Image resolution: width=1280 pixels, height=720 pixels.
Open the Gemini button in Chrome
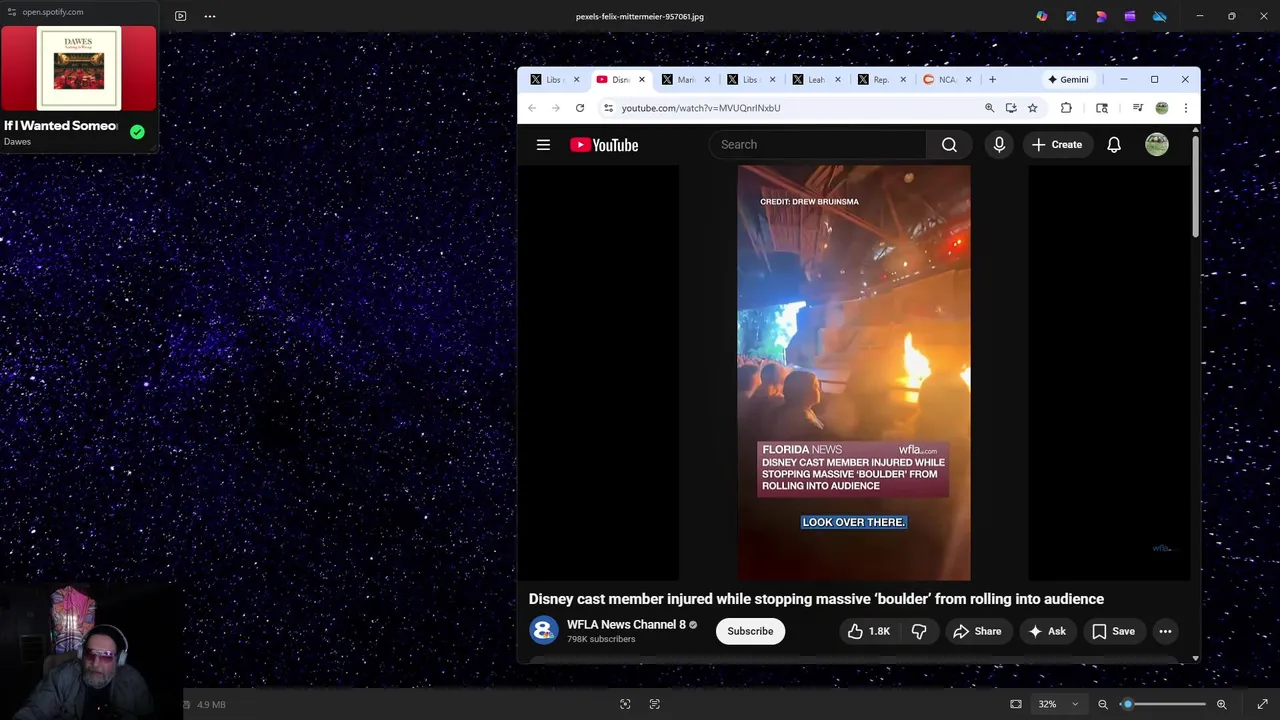tap(1068, 80)
